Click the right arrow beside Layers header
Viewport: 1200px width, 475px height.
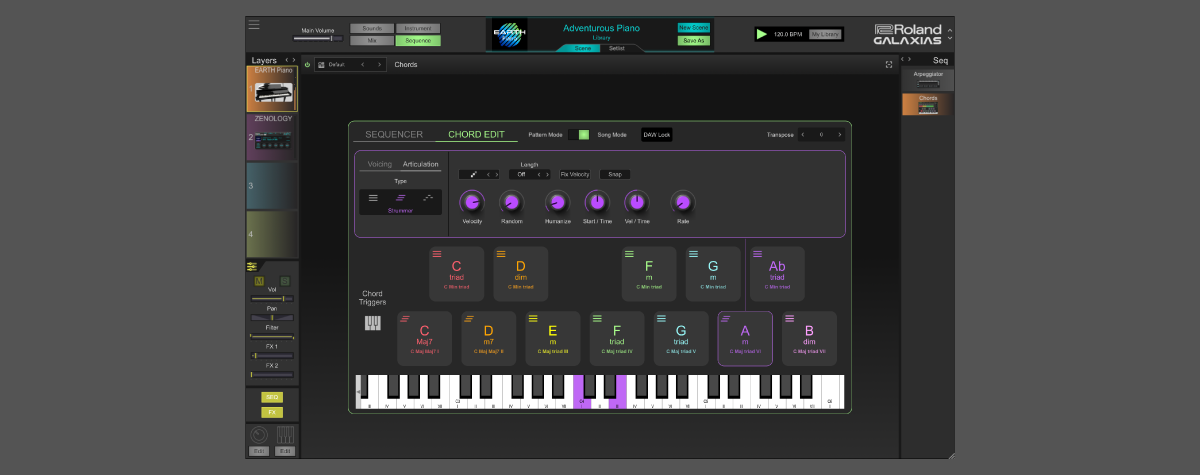pyautogui.click(x=293, y=60)
